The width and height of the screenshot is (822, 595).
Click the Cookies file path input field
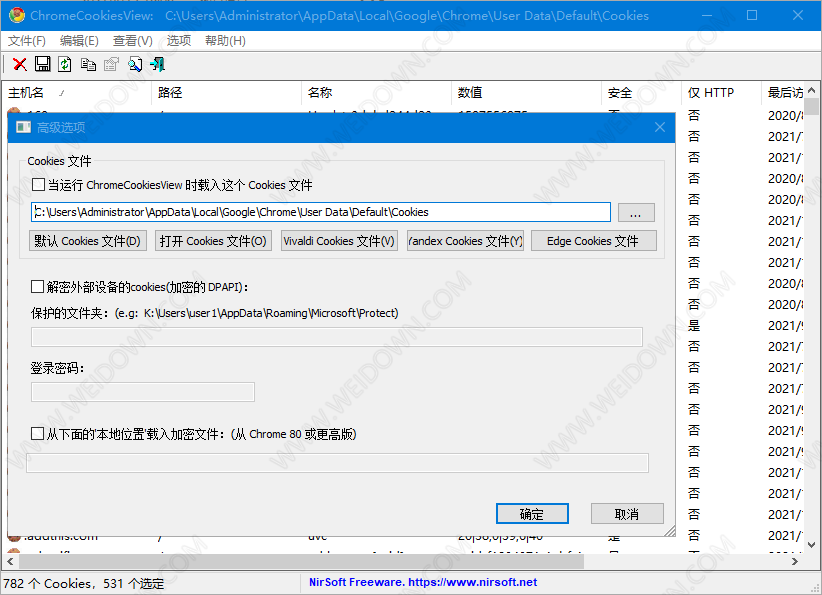tap(321, 212)
